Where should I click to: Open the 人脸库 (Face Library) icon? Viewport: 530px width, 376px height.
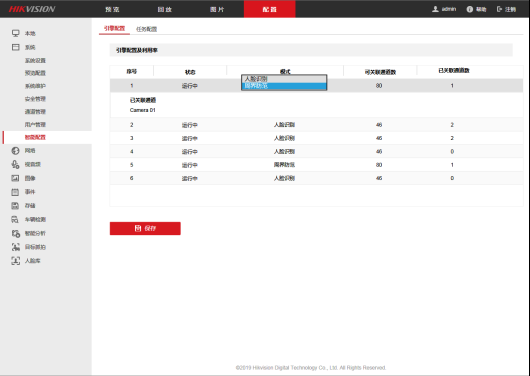tap(16, 261)
